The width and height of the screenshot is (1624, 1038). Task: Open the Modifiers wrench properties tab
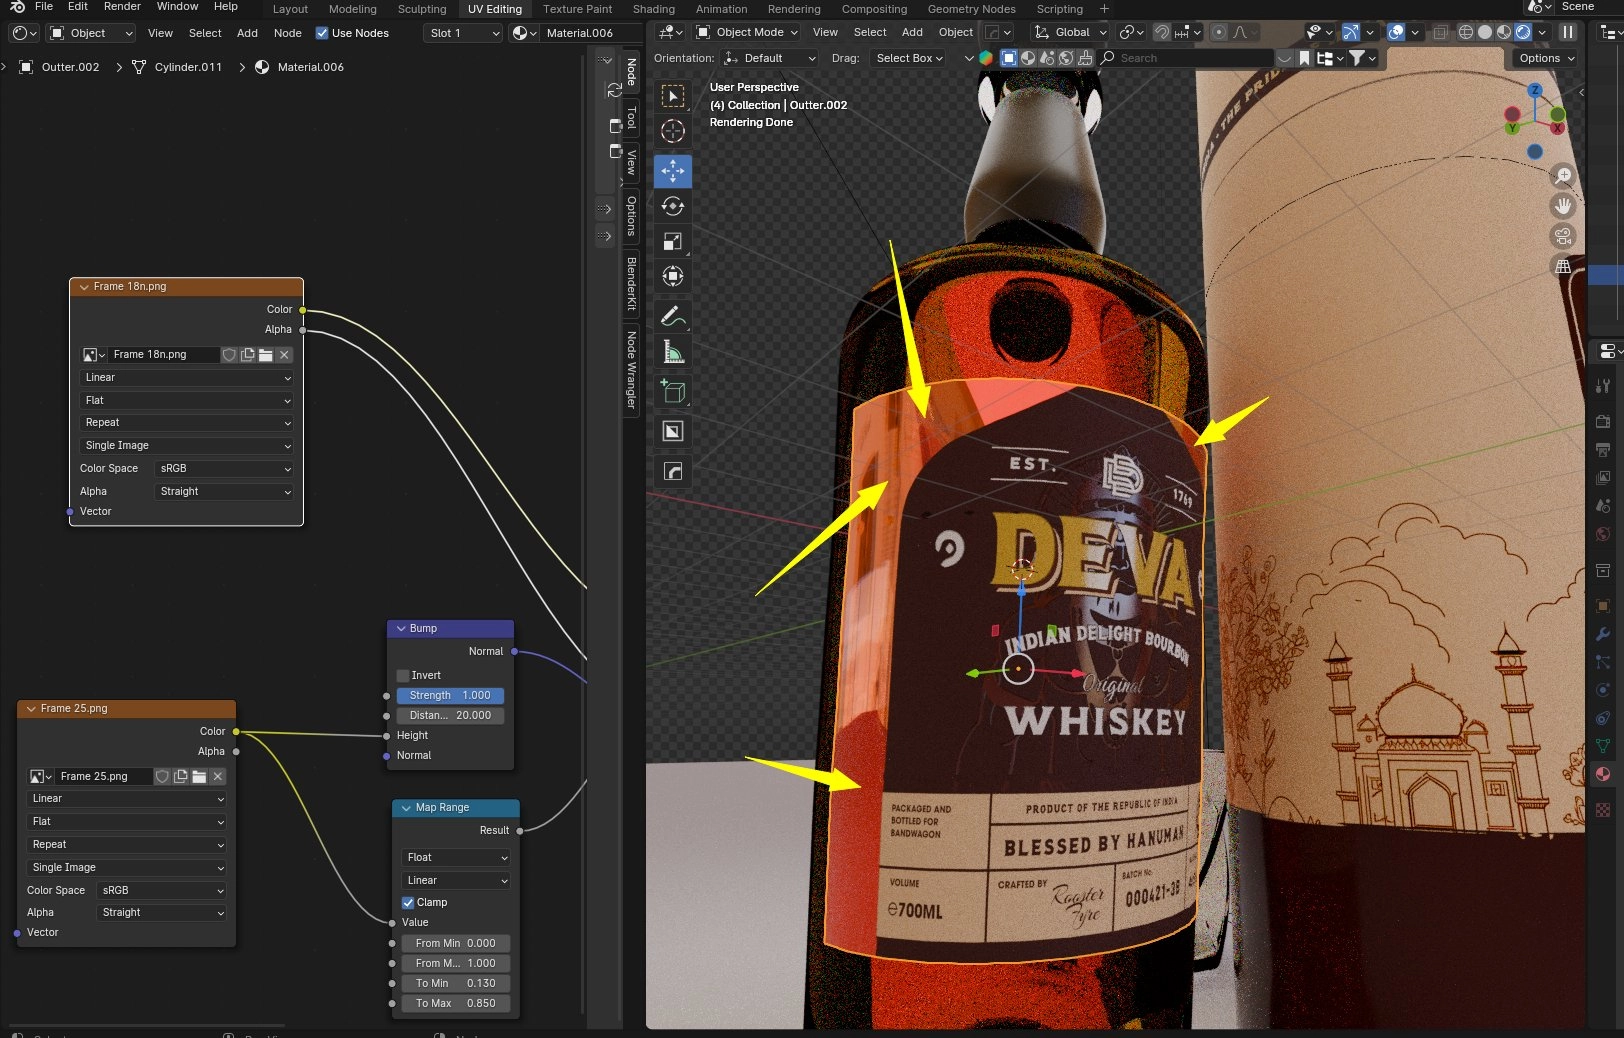pos(1603,634)
